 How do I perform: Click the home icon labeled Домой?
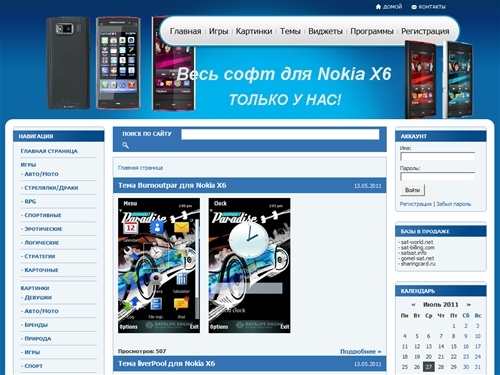point(378,7)
